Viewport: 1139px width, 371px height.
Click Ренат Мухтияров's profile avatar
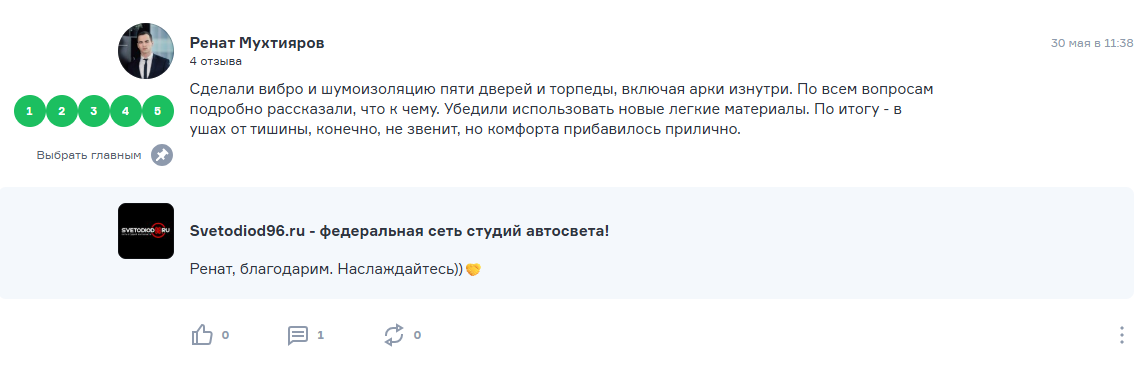click(146, 51)
